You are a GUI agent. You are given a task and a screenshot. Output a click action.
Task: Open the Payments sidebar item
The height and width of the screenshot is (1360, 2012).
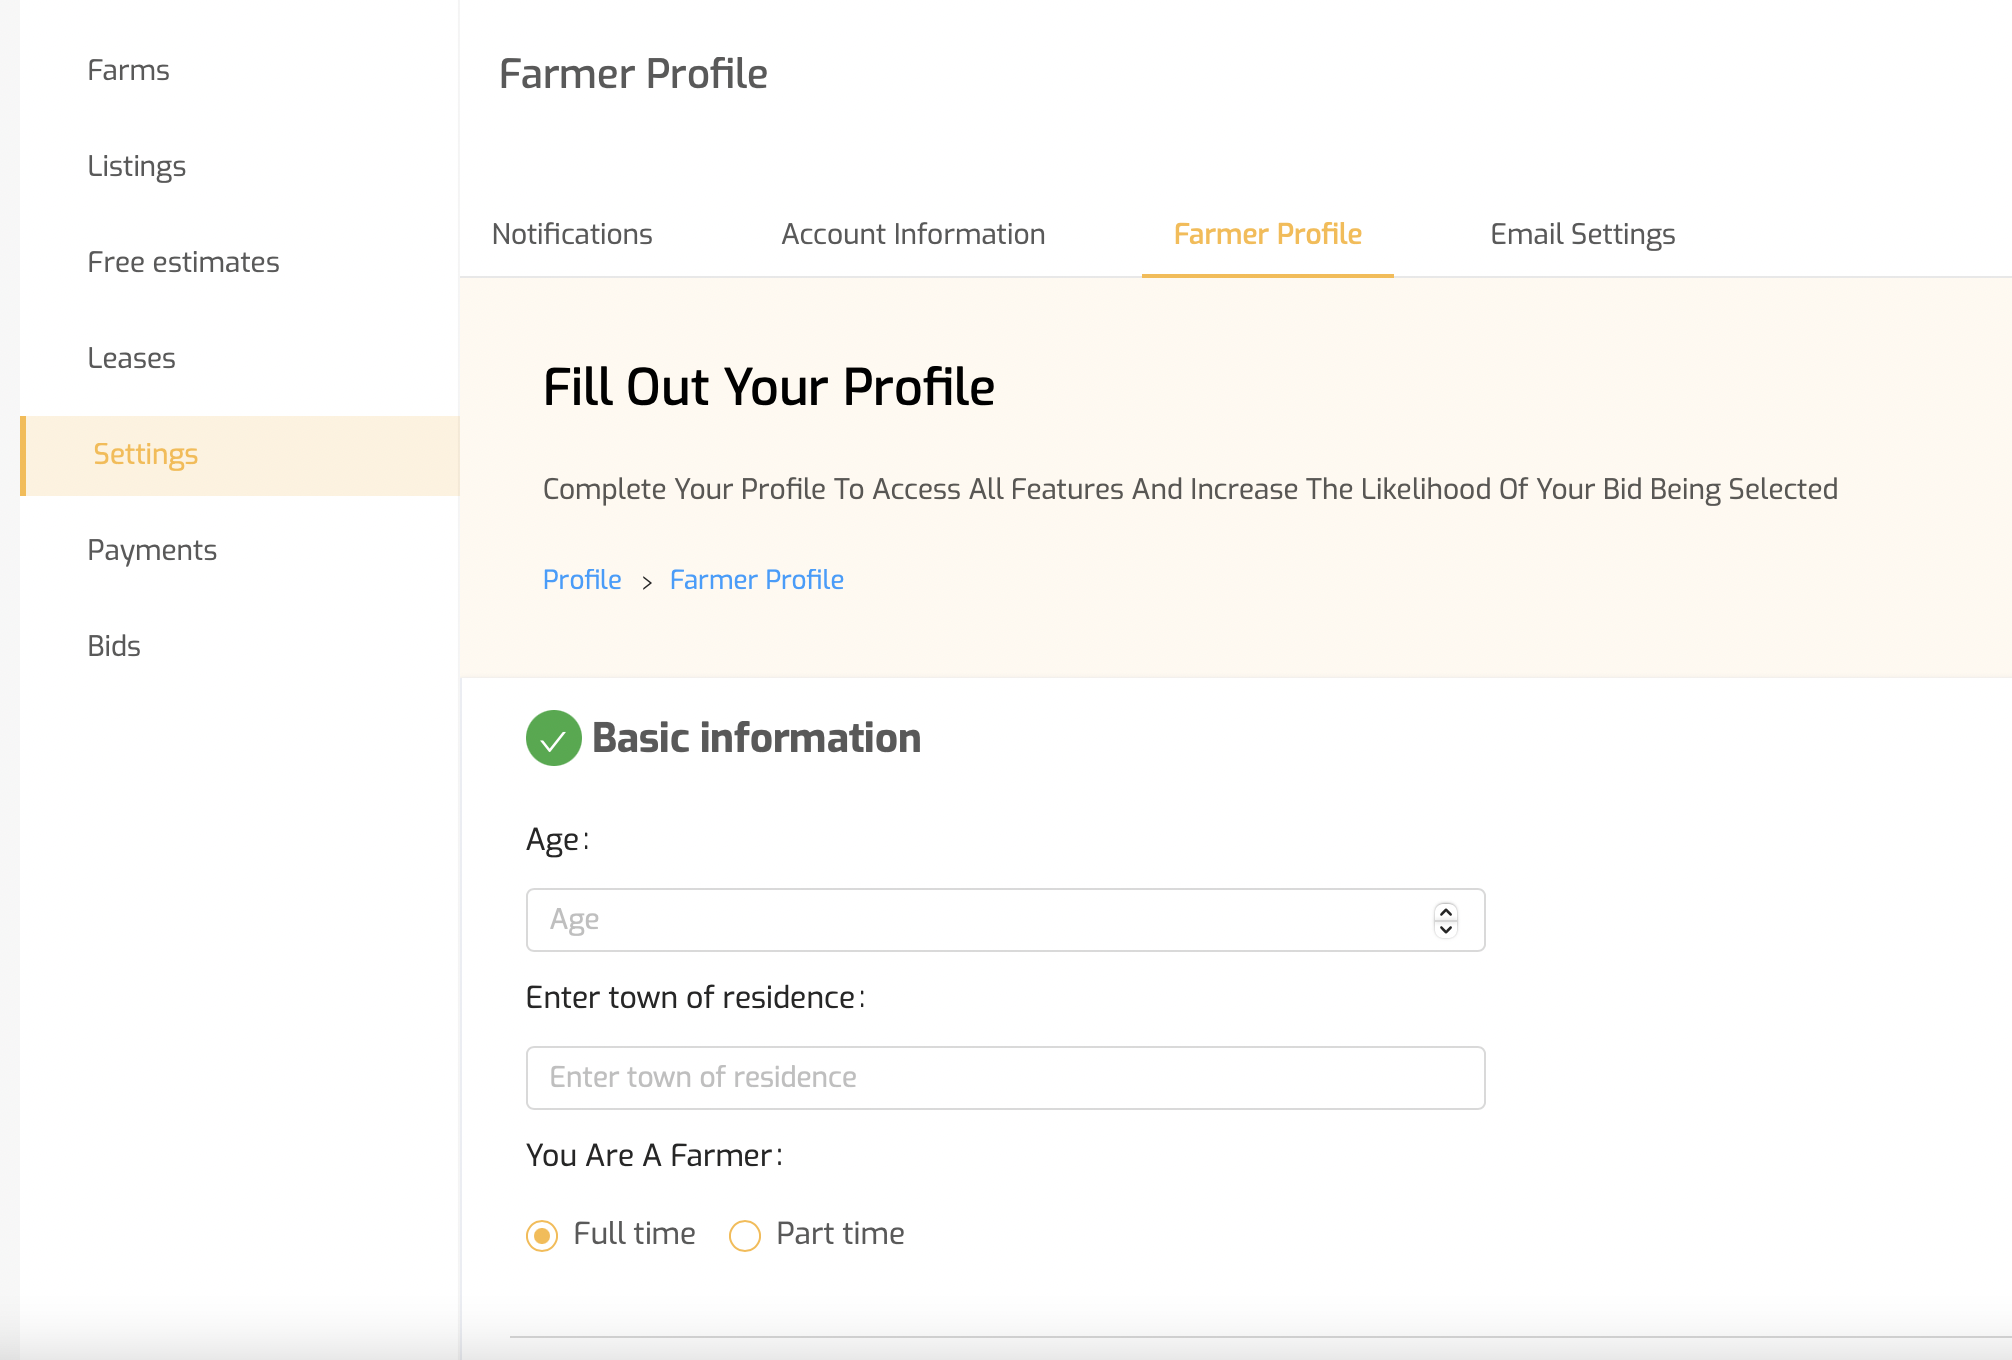(x=152, y=550)
